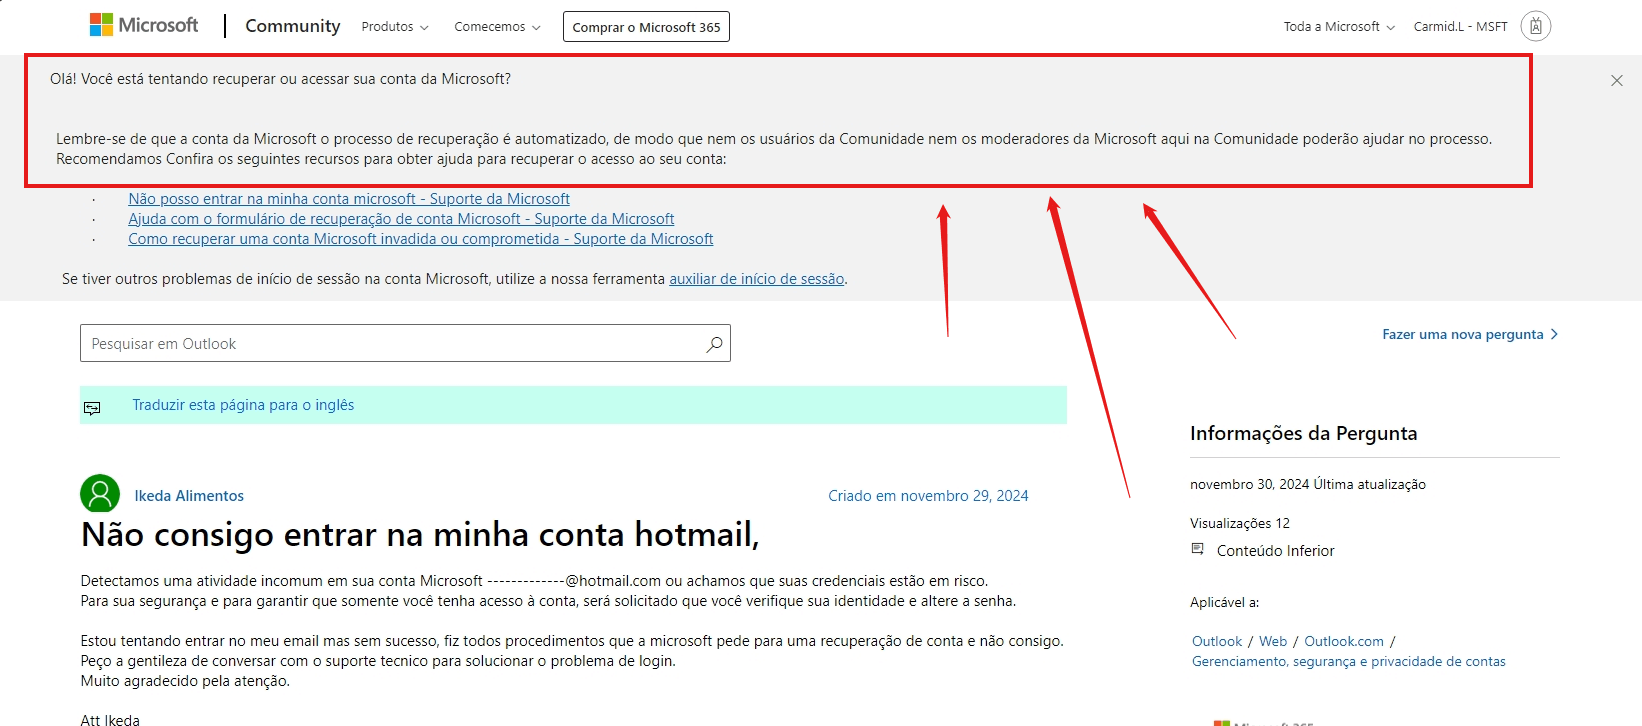Focus the Pesquisar em Outlook search field
Screen dimensions: 1642x726
point(405,343)
